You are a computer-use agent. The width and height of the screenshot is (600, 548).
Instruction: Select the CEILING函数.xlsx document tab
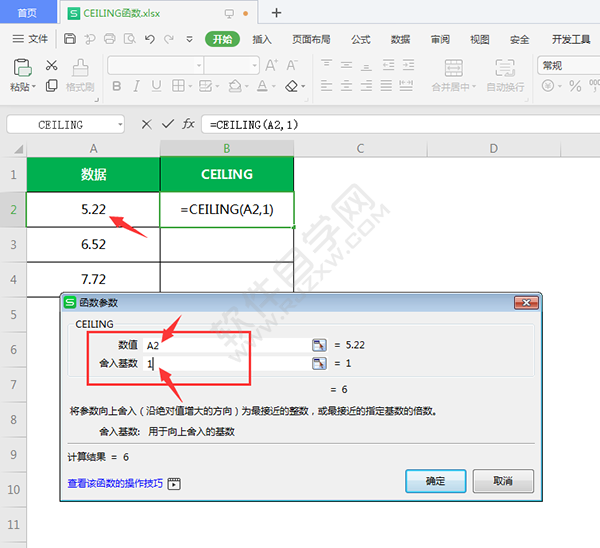pyautogui.click(x=158, y=13)
